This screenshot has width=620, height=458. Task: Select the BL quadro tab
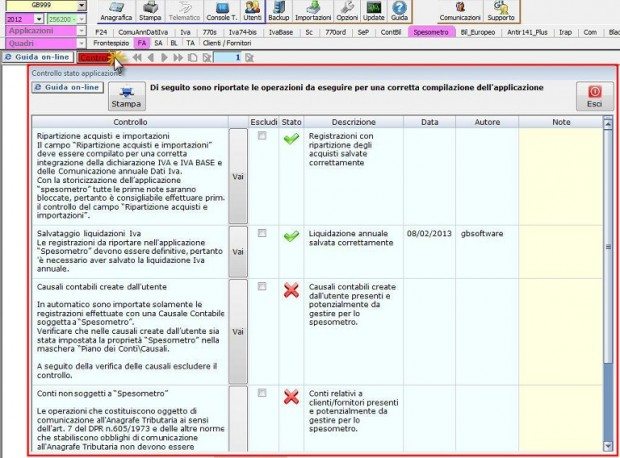point(174,43)
